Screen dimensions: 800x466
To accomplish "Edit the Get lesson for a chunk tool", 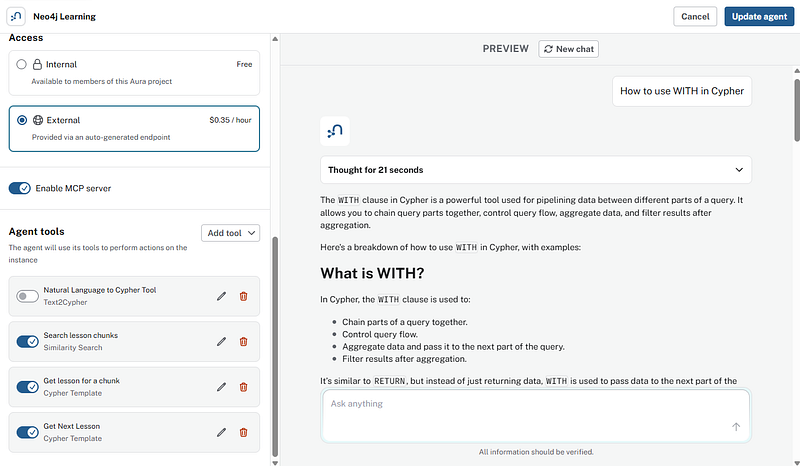I will [221, 387].
